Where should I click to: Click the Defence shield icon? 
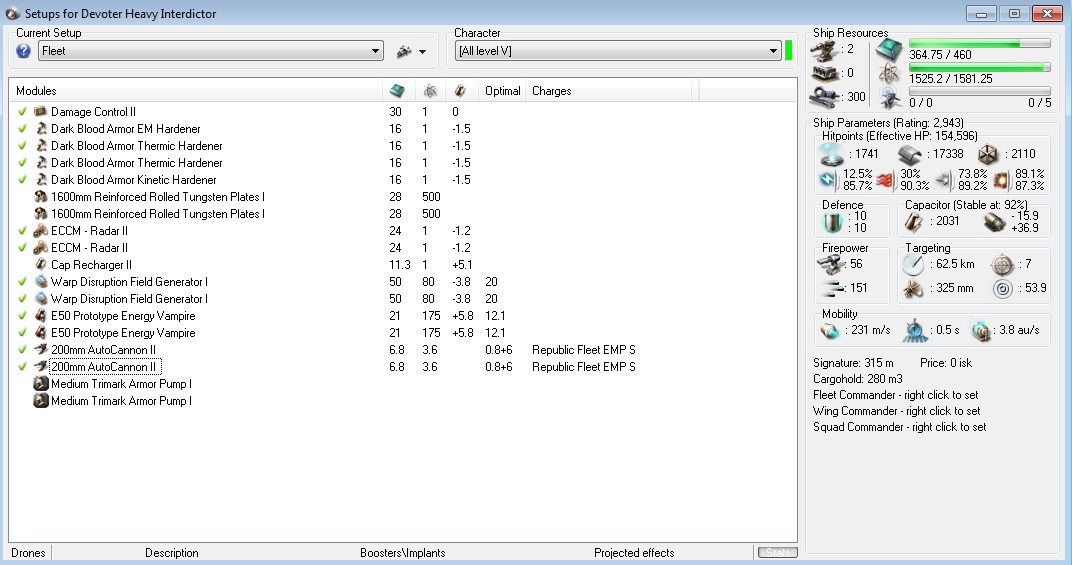point(833,222)
